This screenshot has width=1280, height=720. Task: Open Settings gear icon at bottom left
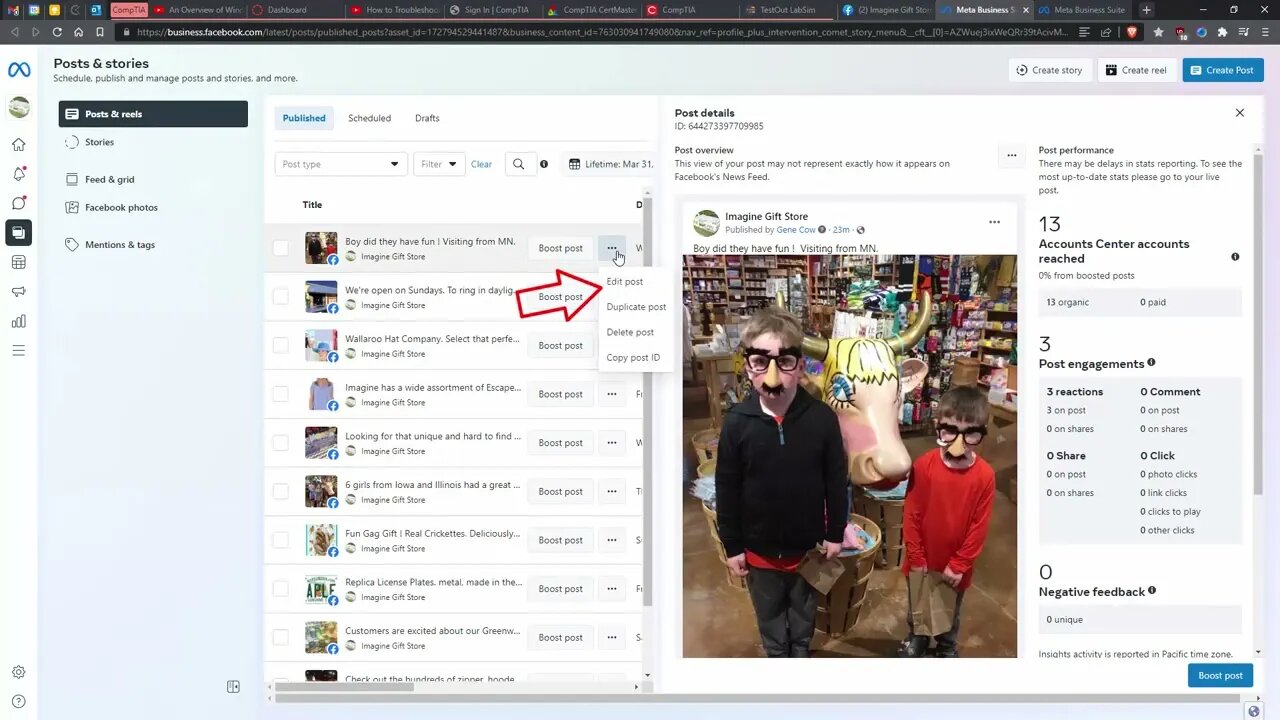(19, 673)
